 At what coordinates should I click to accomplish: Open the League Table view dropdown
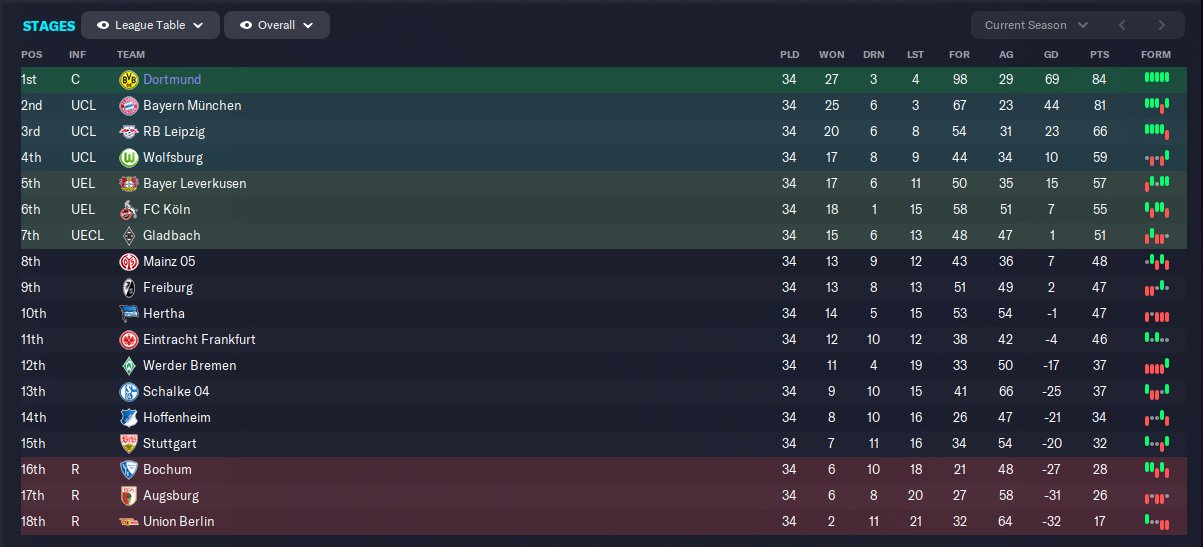pos(150,25)
